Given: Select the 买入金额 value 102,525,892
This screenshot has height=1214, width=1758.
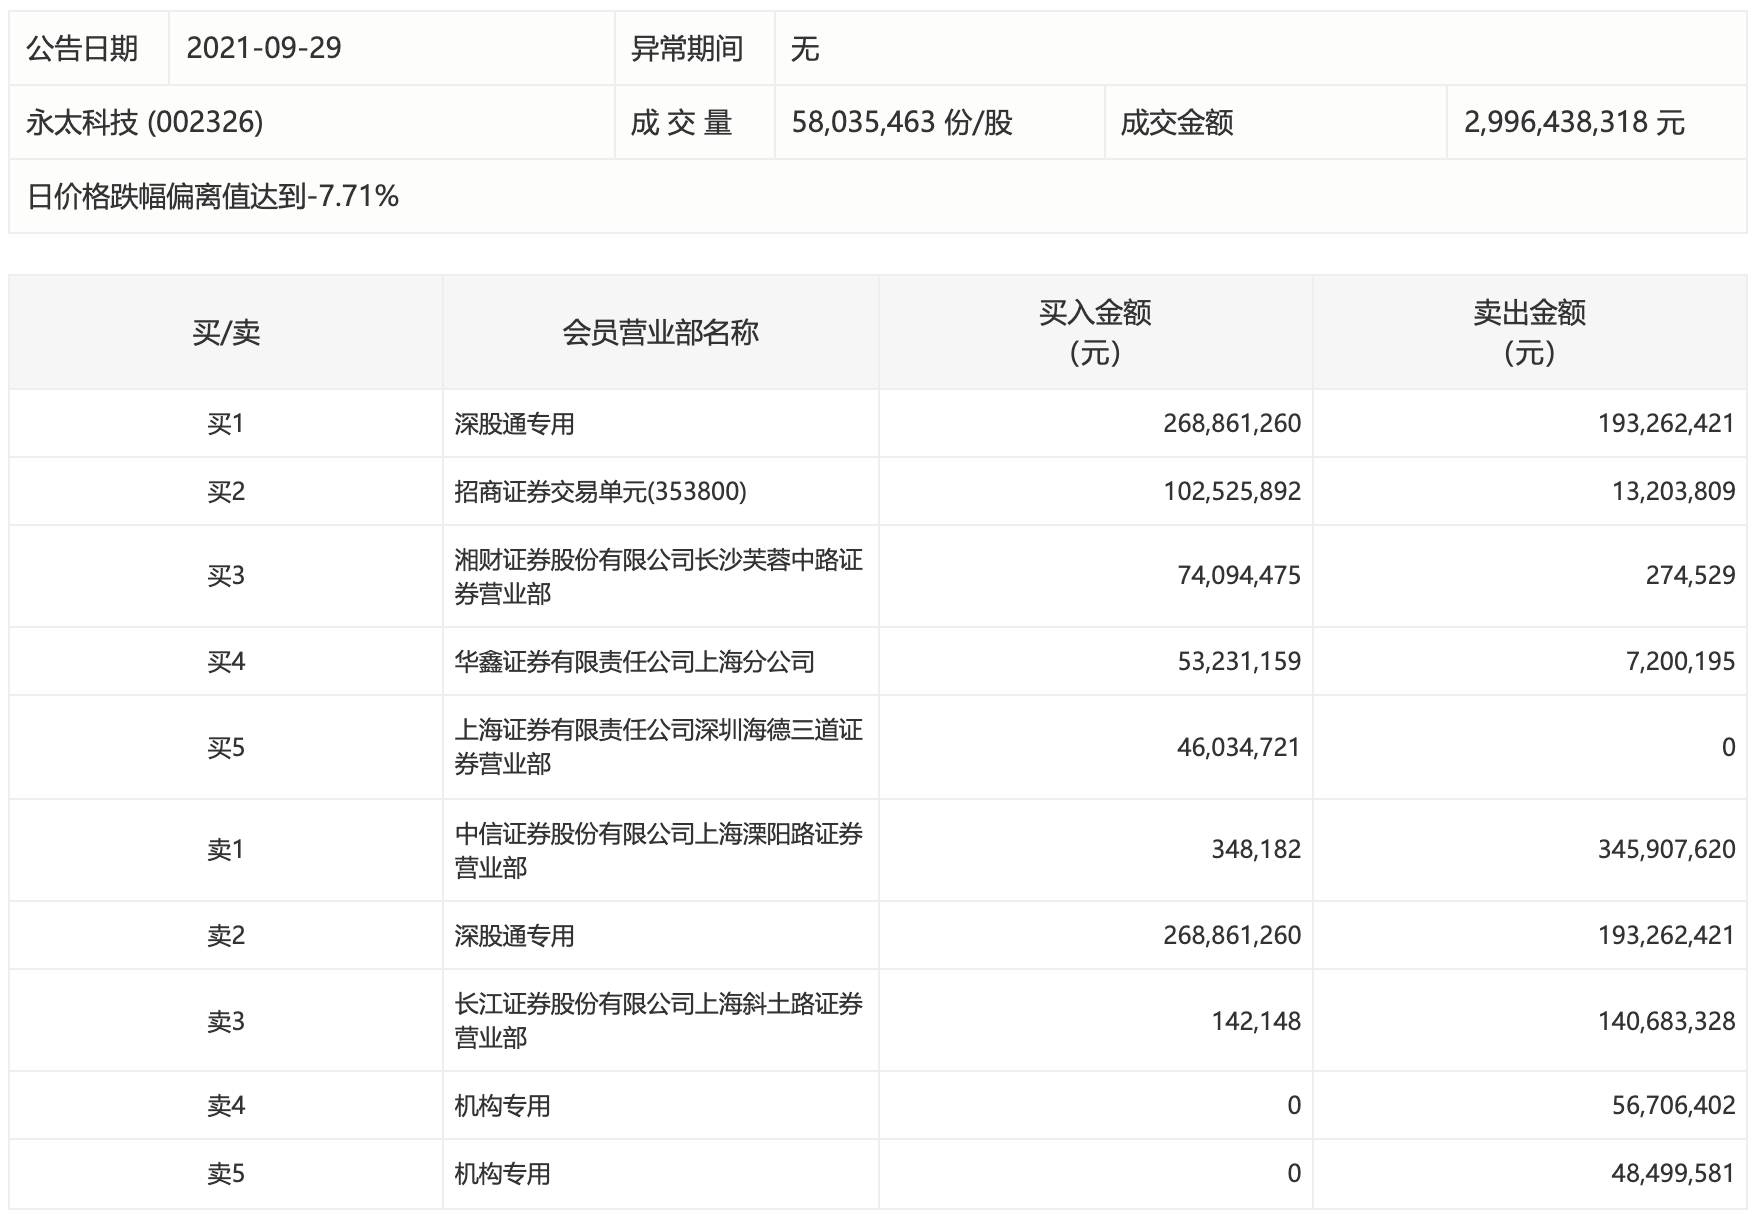Looking at the screenshot, I should [1232, 492].
